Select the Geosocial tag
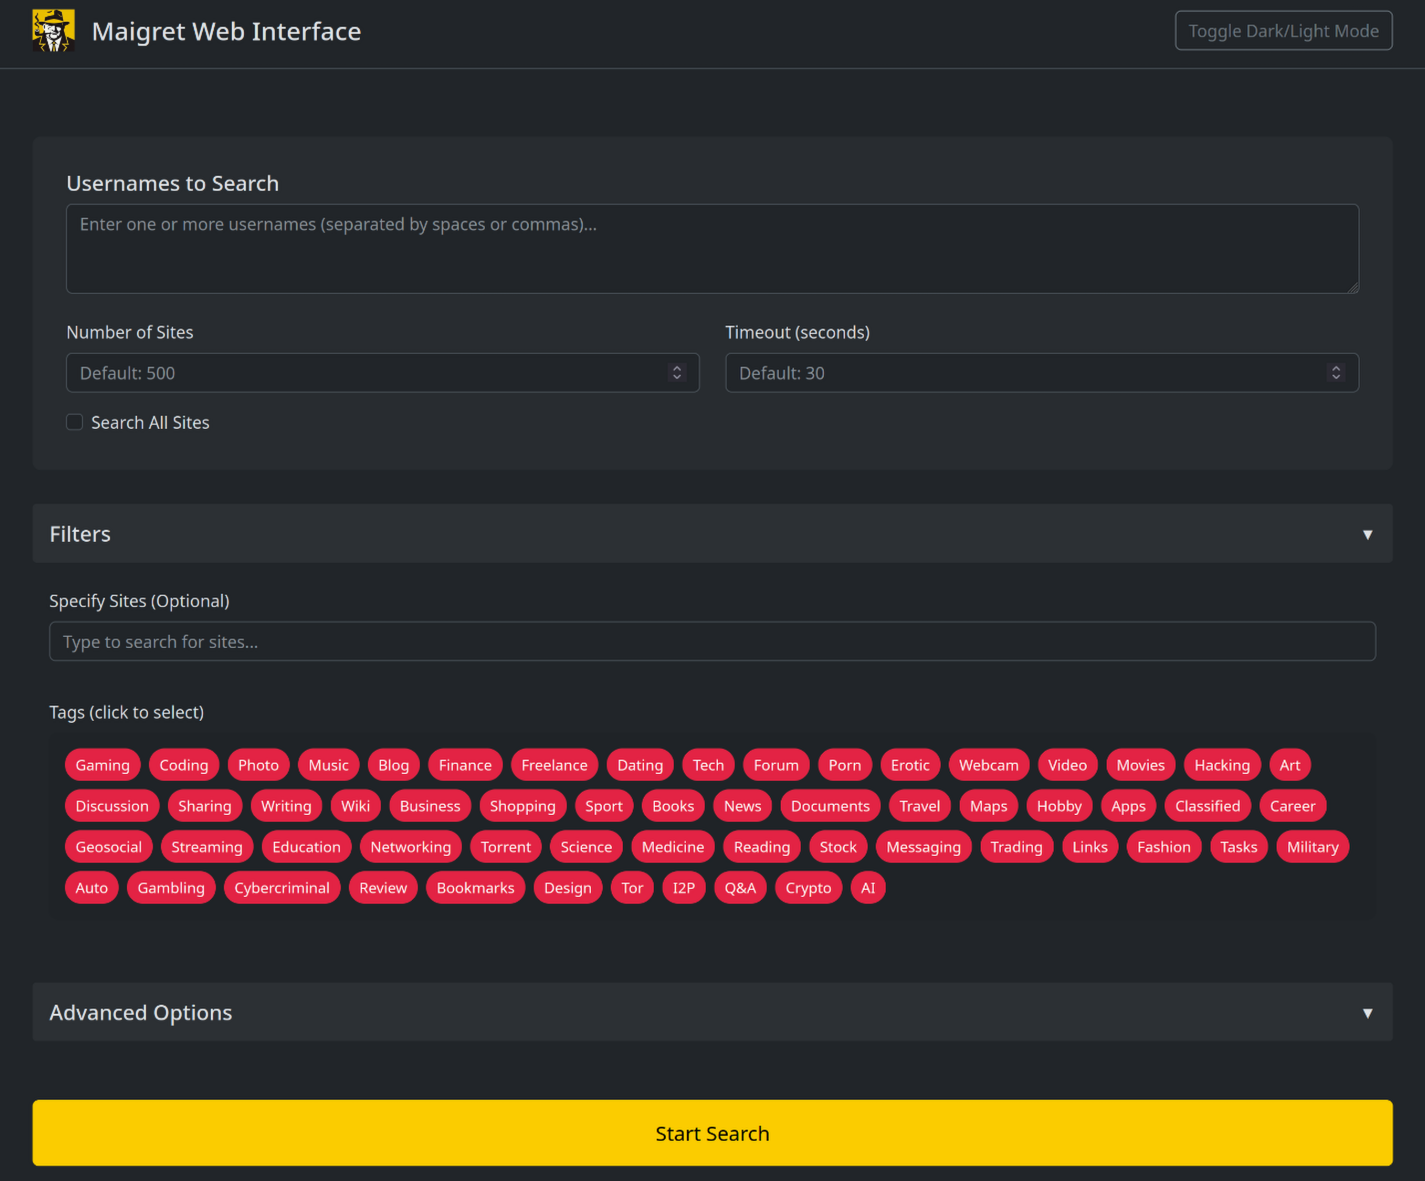 tap(108, 846)
